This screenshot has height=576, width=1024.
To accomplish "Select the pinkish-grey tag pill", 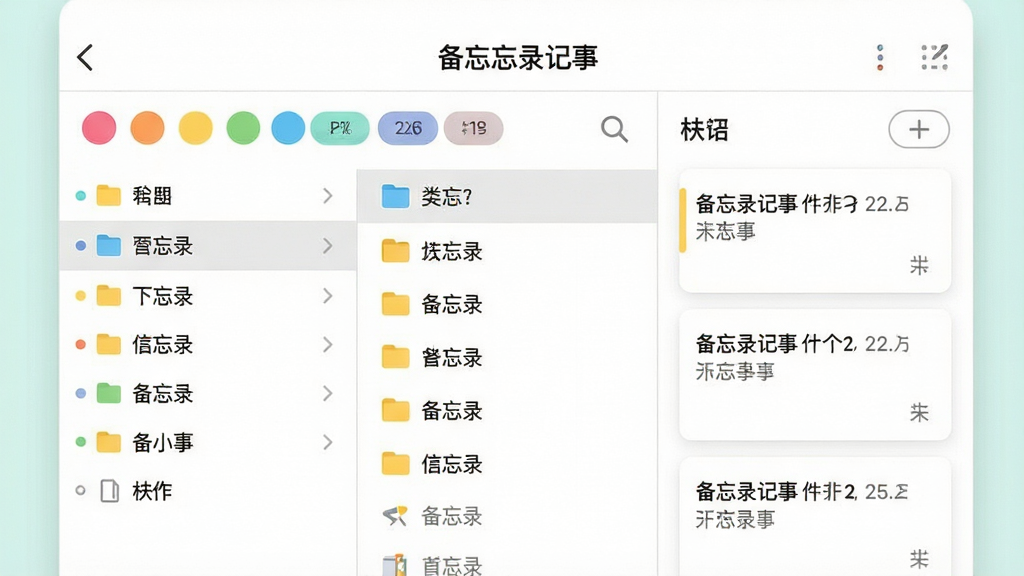I will [473, 128].
